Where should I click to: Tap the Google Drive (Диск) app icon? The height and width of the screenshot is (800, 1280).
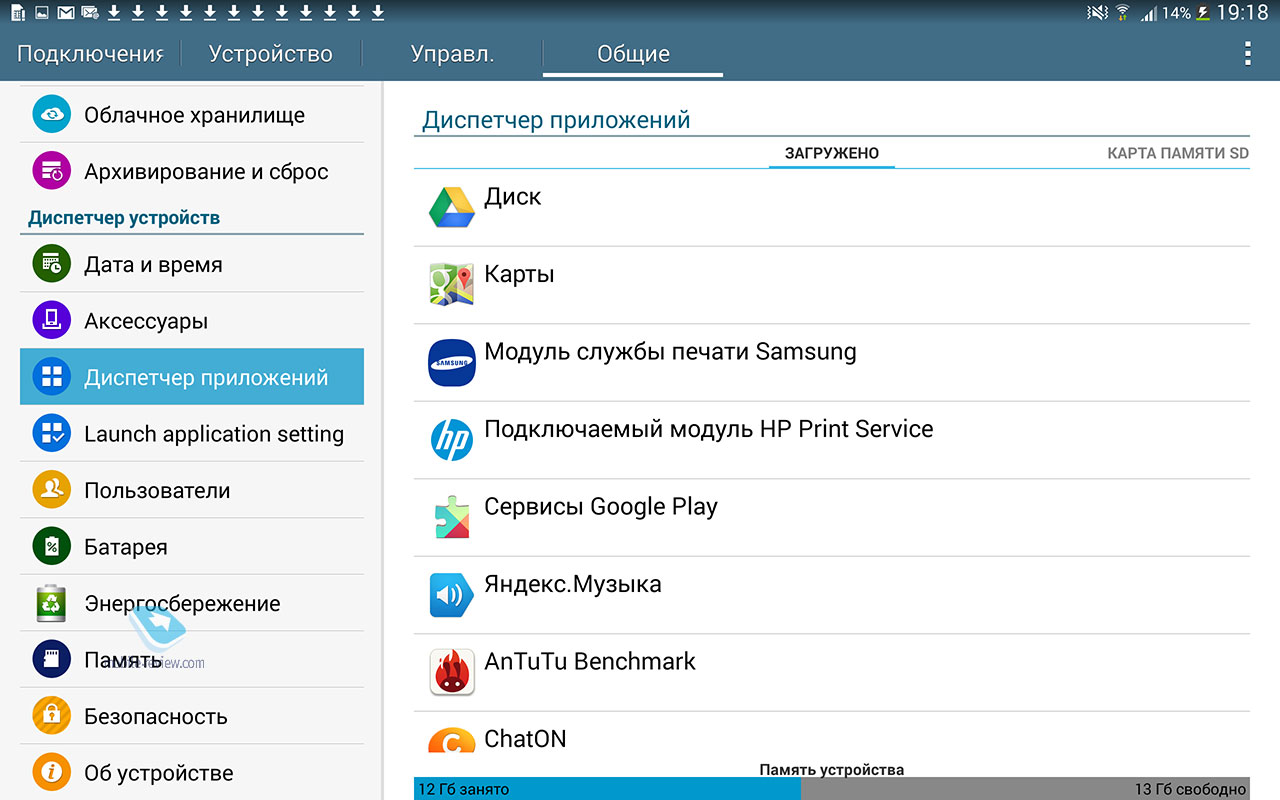[451, 207]
